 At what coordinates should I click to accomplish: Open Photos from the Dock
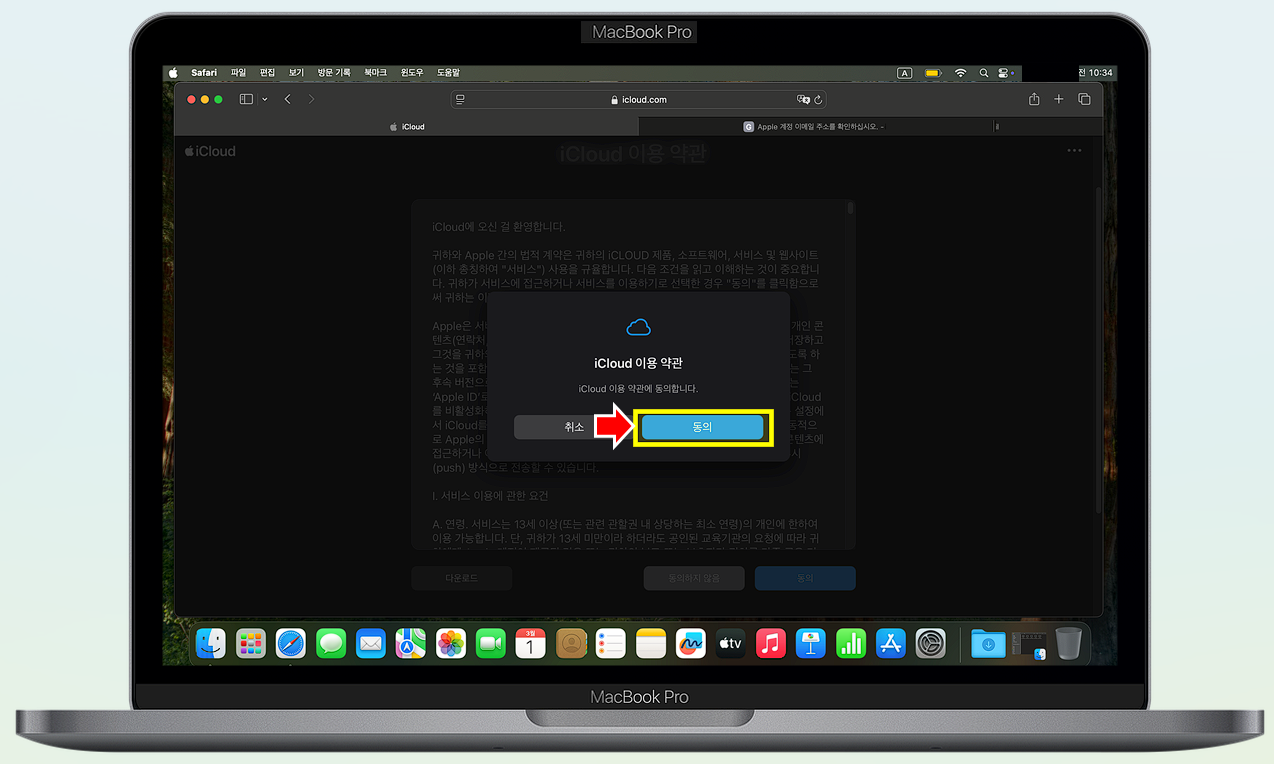click(451, 643)
